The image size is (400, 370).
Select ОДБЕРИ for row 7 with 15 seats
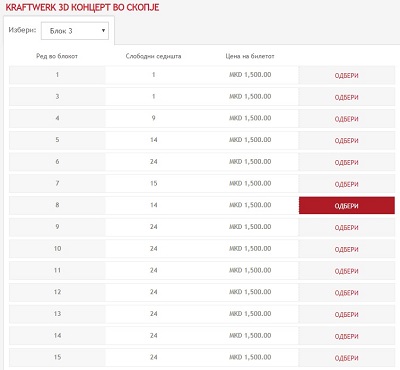pos(347,184)
